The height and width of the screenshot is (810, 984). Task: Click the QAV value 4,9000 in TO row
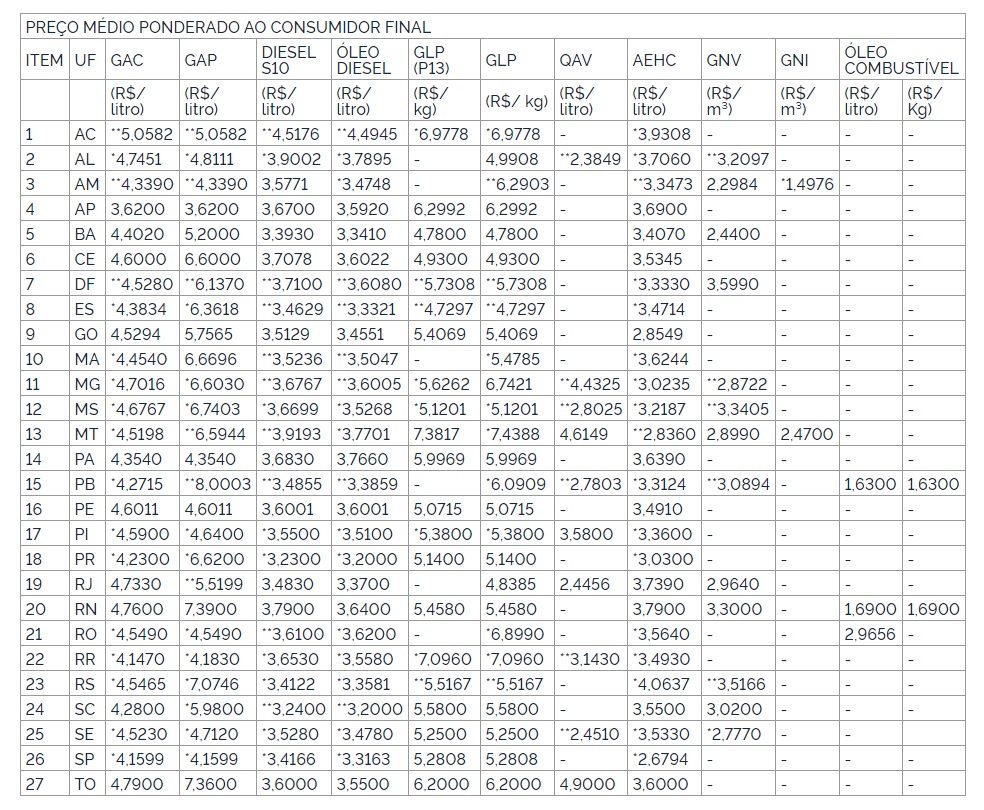tap(587, 784)
